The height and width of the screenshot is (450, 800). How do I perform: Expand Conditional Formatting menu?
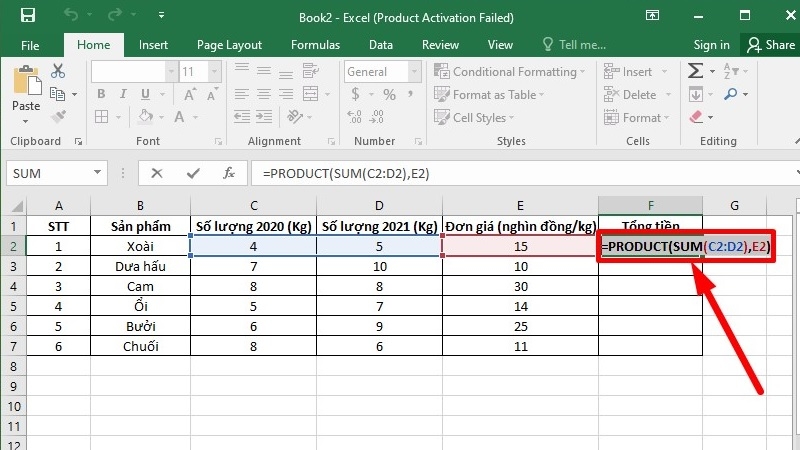(509, 71)
